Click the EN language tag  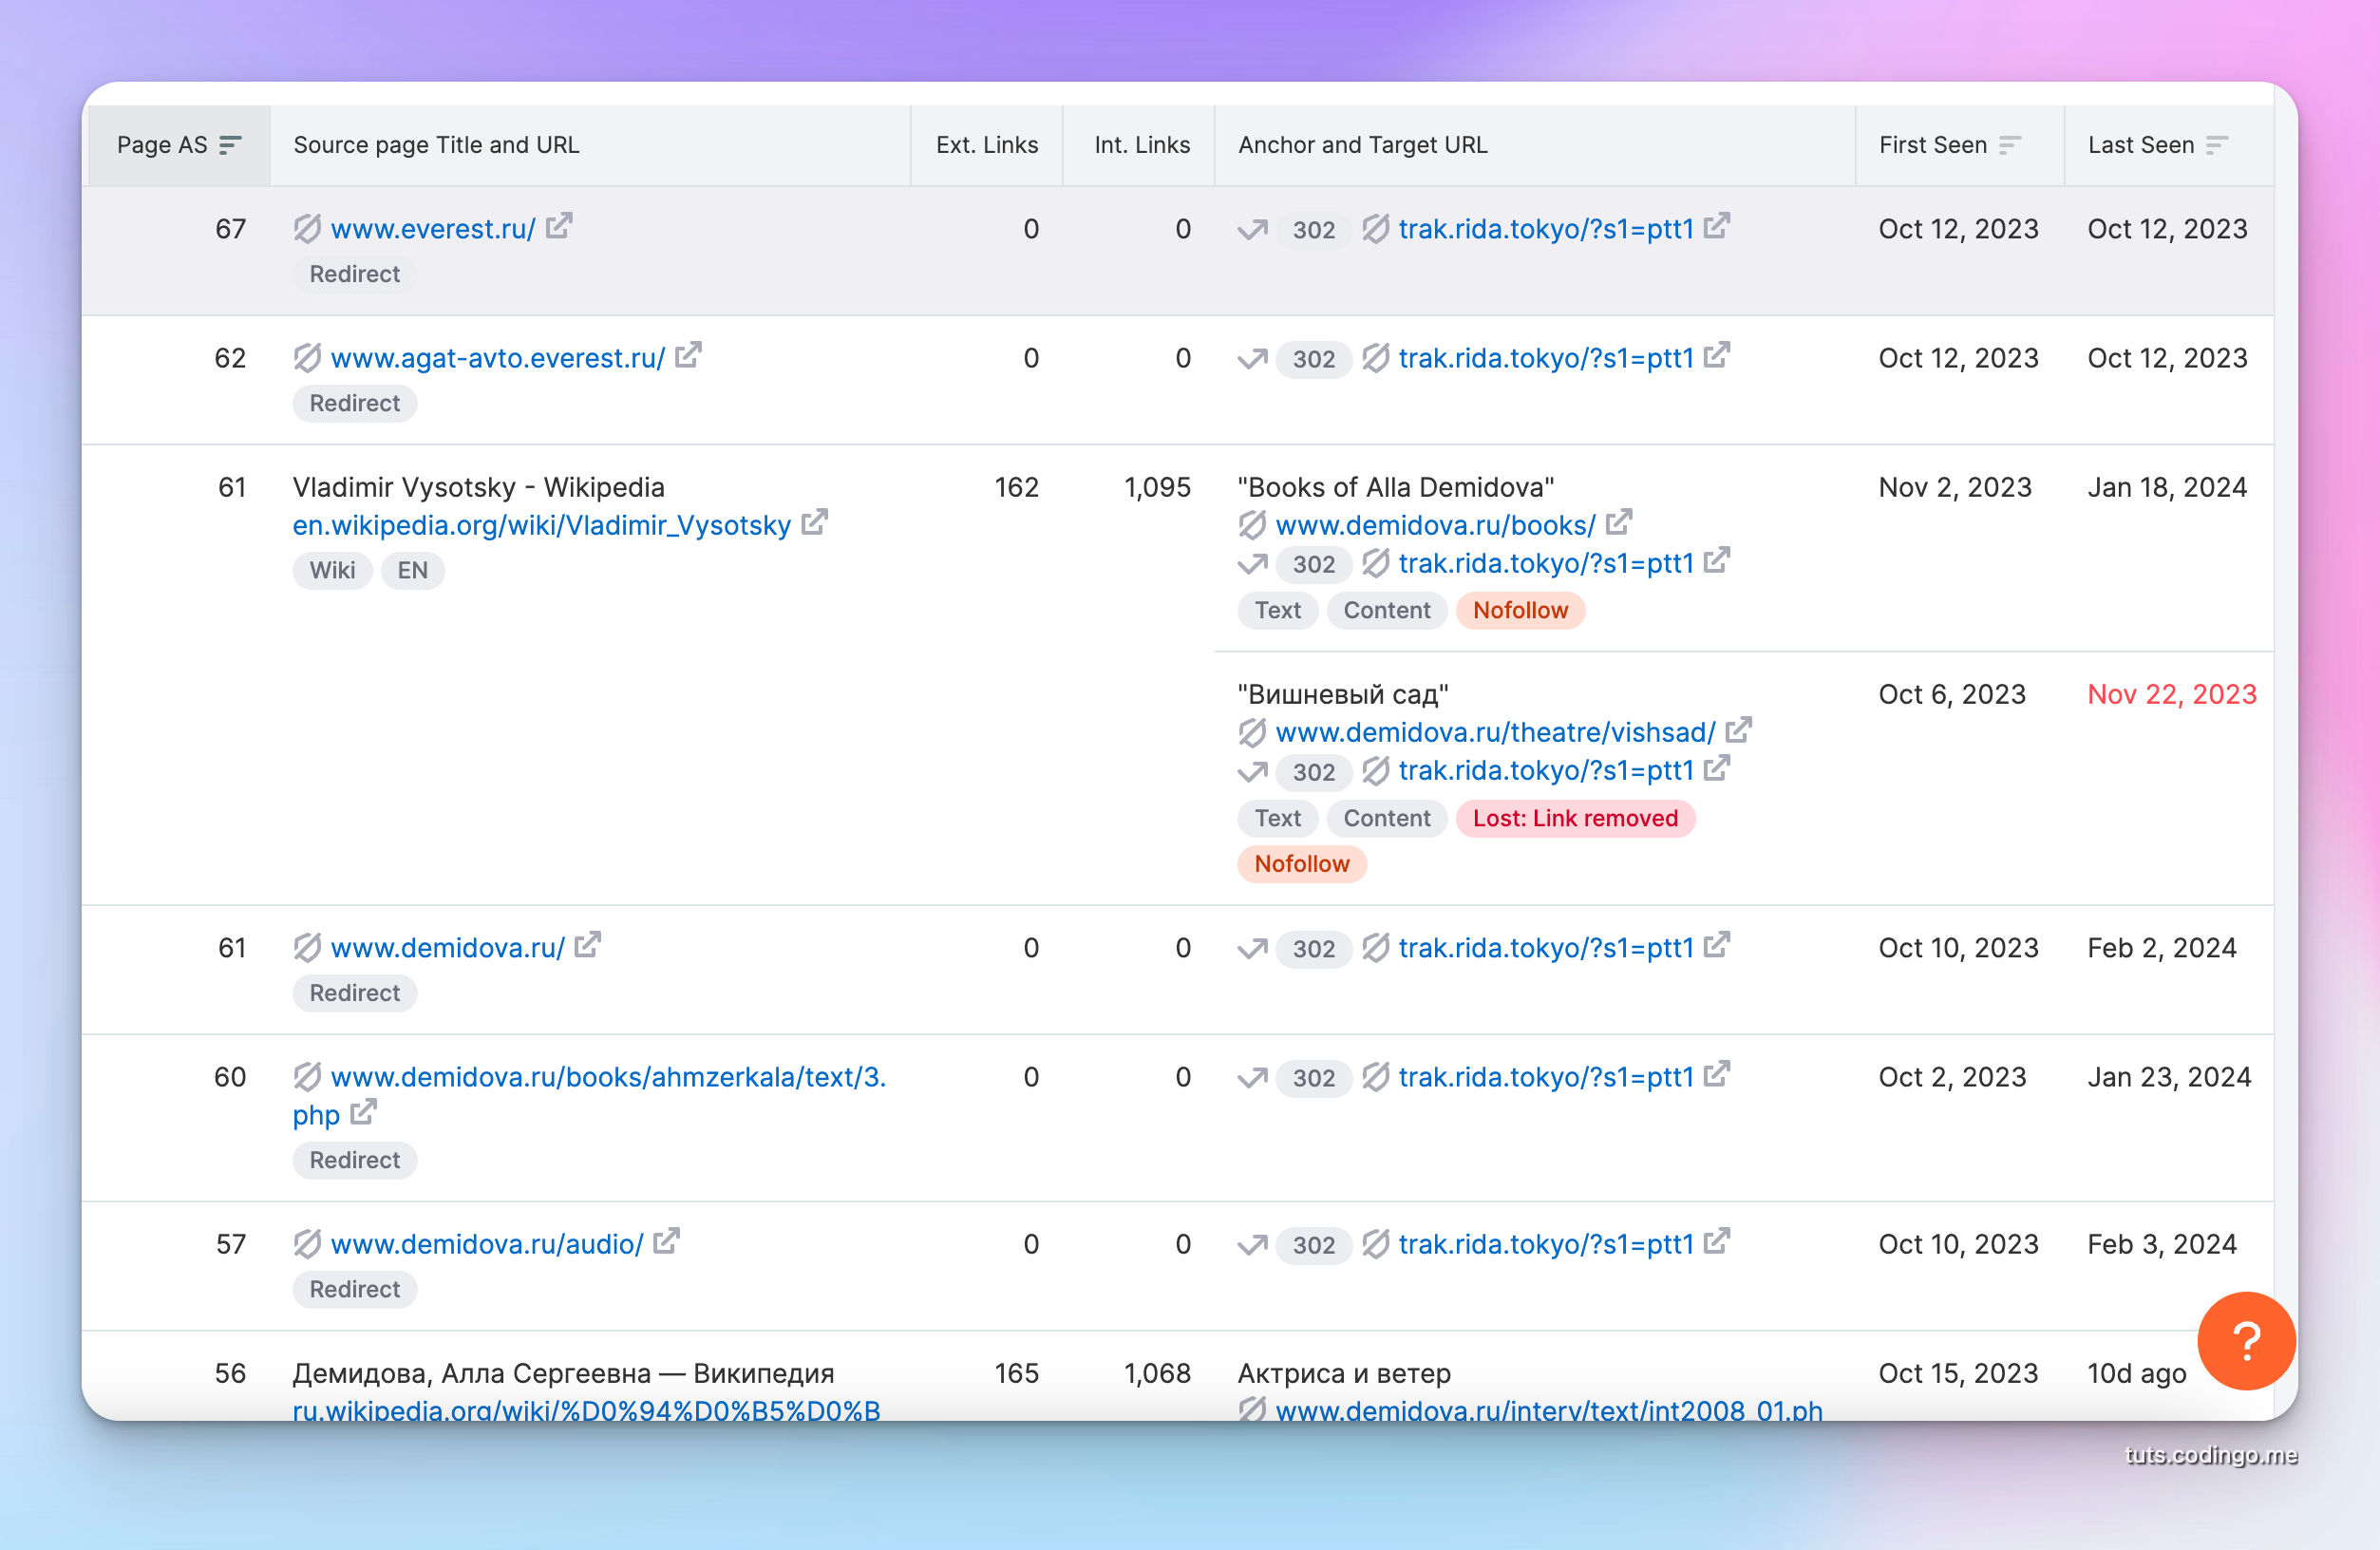pos(413,570)
